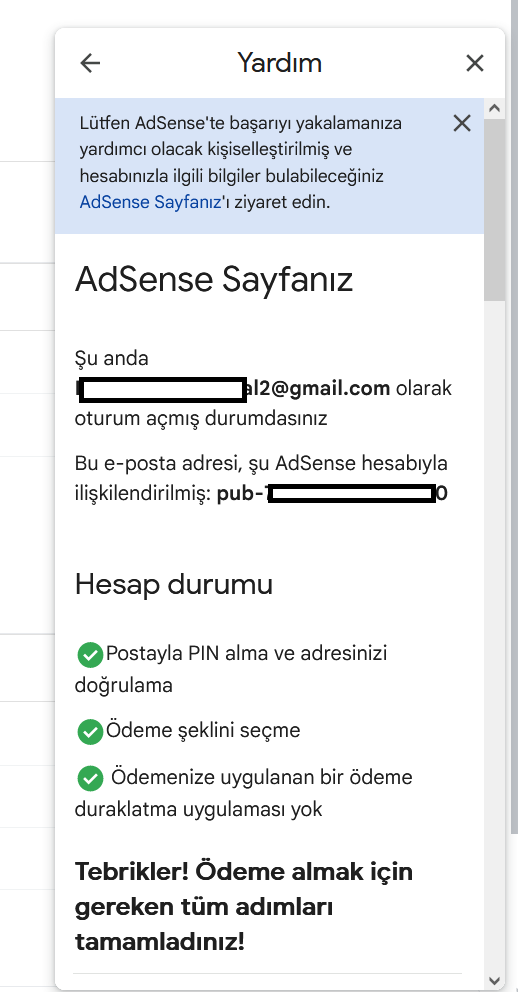The height and width of the screenshot is (992, 518).
Task: Click the help panel scrollbar thumb
Action: pos(495,209)
